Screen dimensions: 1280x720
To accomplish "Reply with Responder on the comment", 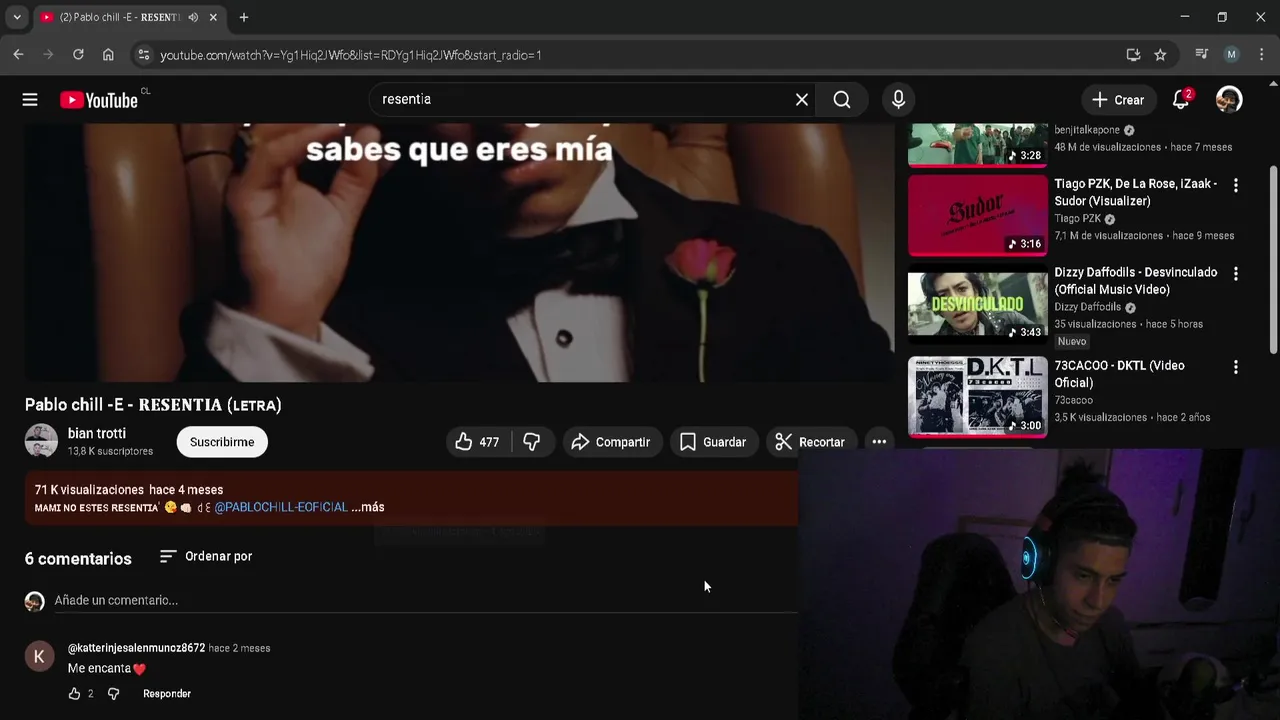I will [167, 693].
